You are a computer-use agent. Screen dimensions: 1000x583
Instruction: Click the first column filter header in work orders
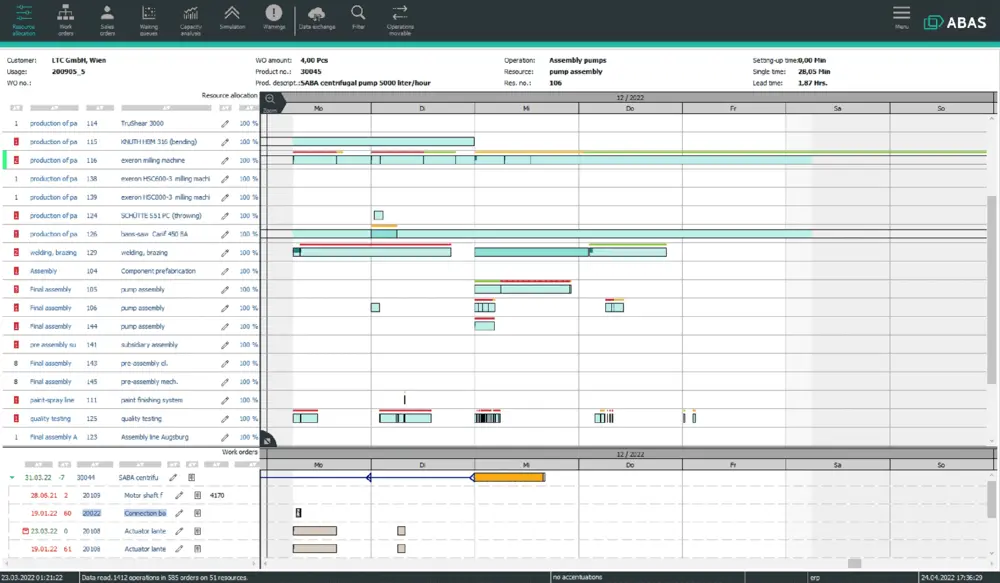[38, 464]
